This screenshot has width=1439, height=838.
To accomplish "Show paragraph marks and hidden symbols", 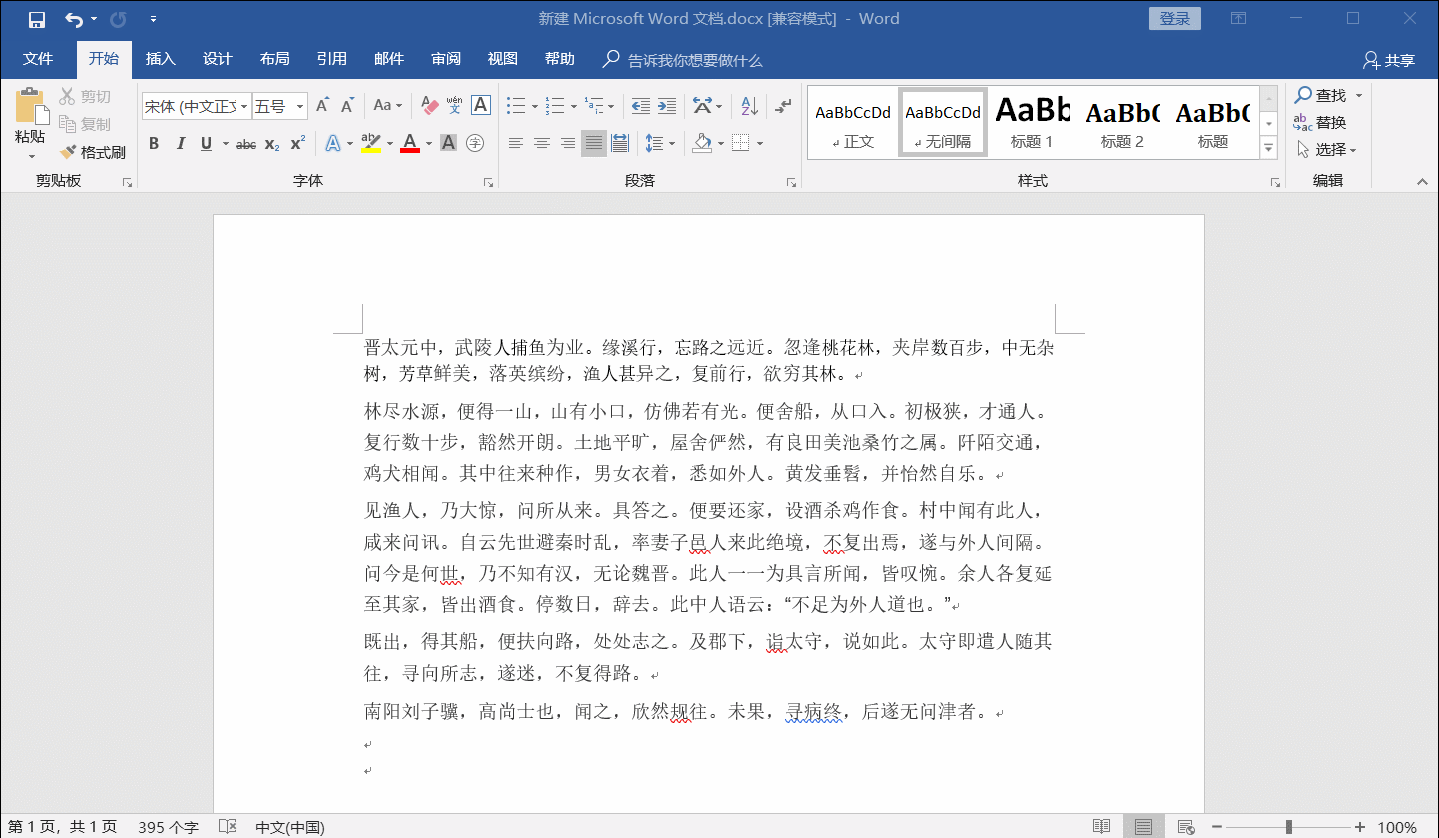I will [x=783, y=105].
